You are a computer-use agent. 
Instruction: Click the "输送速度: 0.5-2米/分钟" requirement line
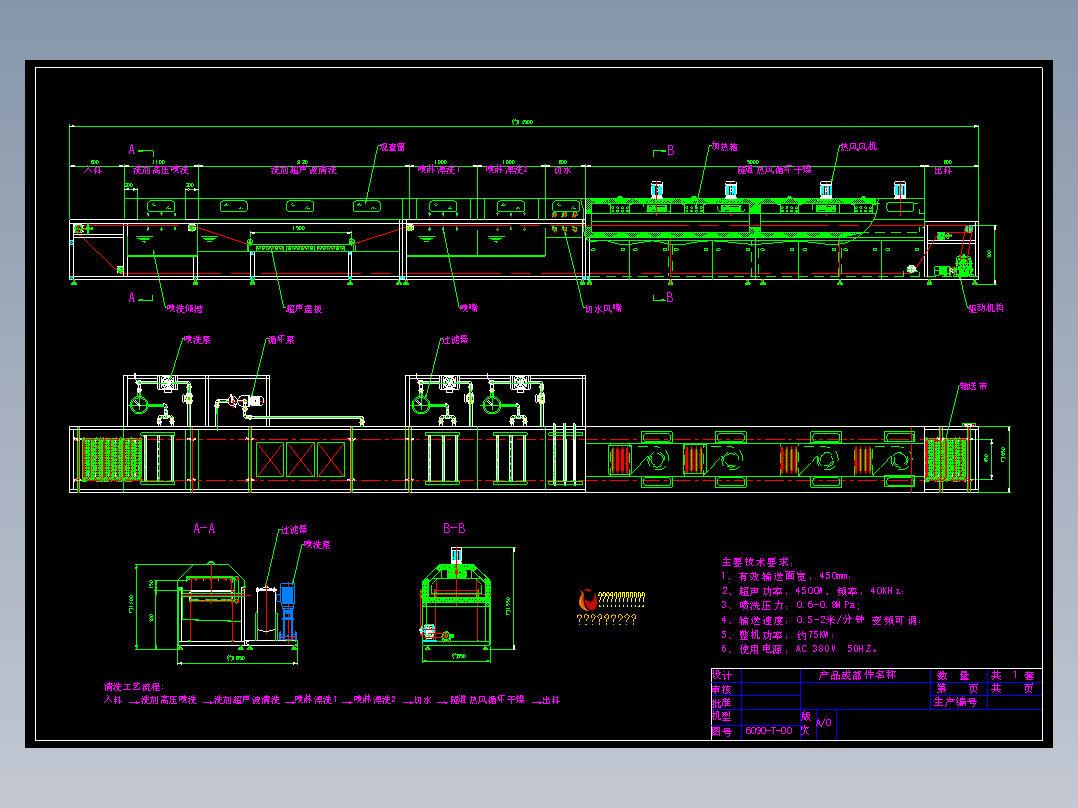pos(822,620)
